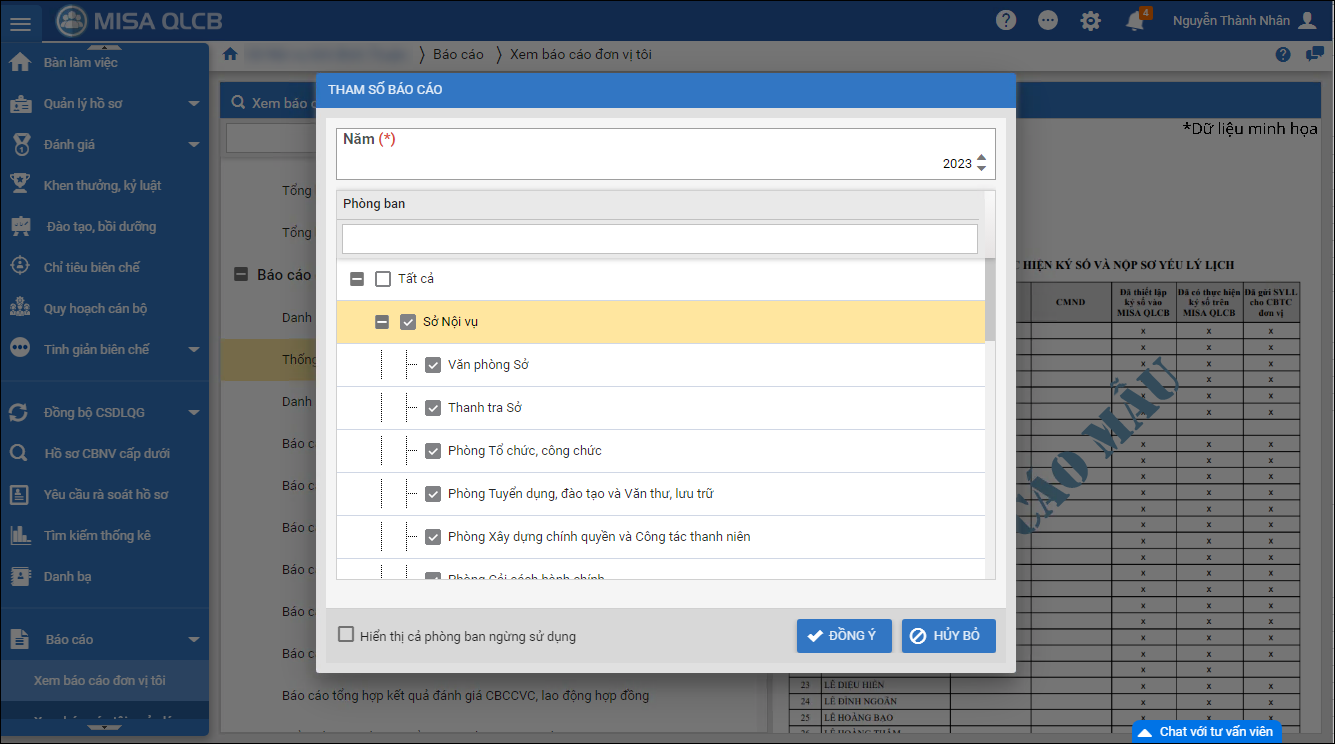The width and height of the screenshot is (1335, 744).
Task: Open the settings gear icon
Action: coord(1090,21)
